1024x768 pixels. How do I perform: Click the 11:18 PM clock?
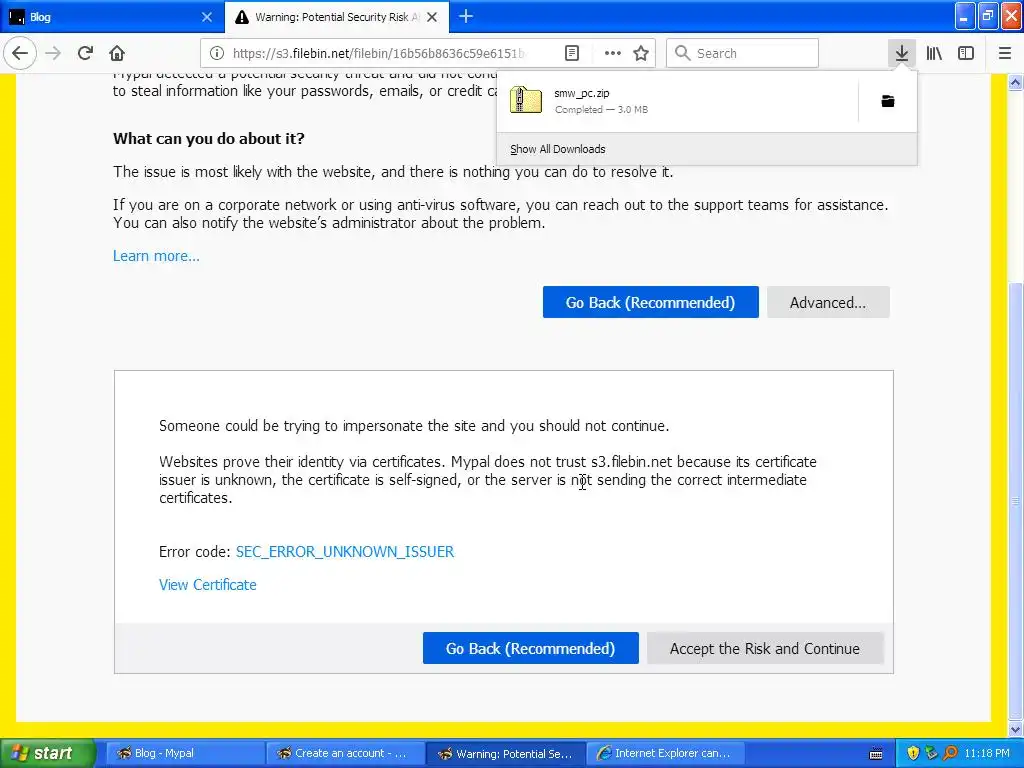pyautogui.click(x=987, y=753)
